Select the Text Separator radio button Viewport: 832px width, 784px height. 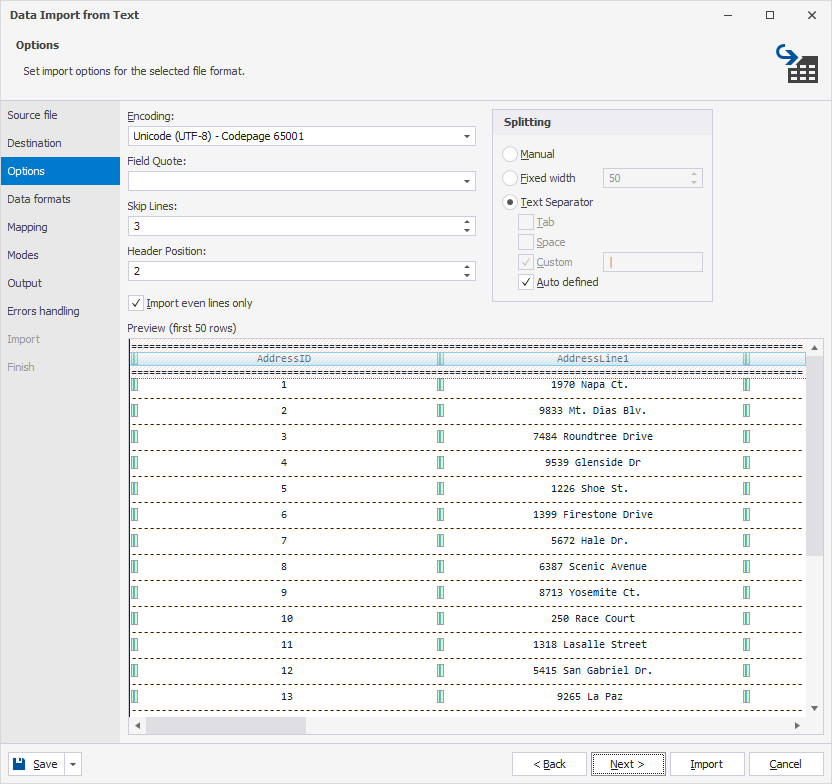[x=510, y=202]
